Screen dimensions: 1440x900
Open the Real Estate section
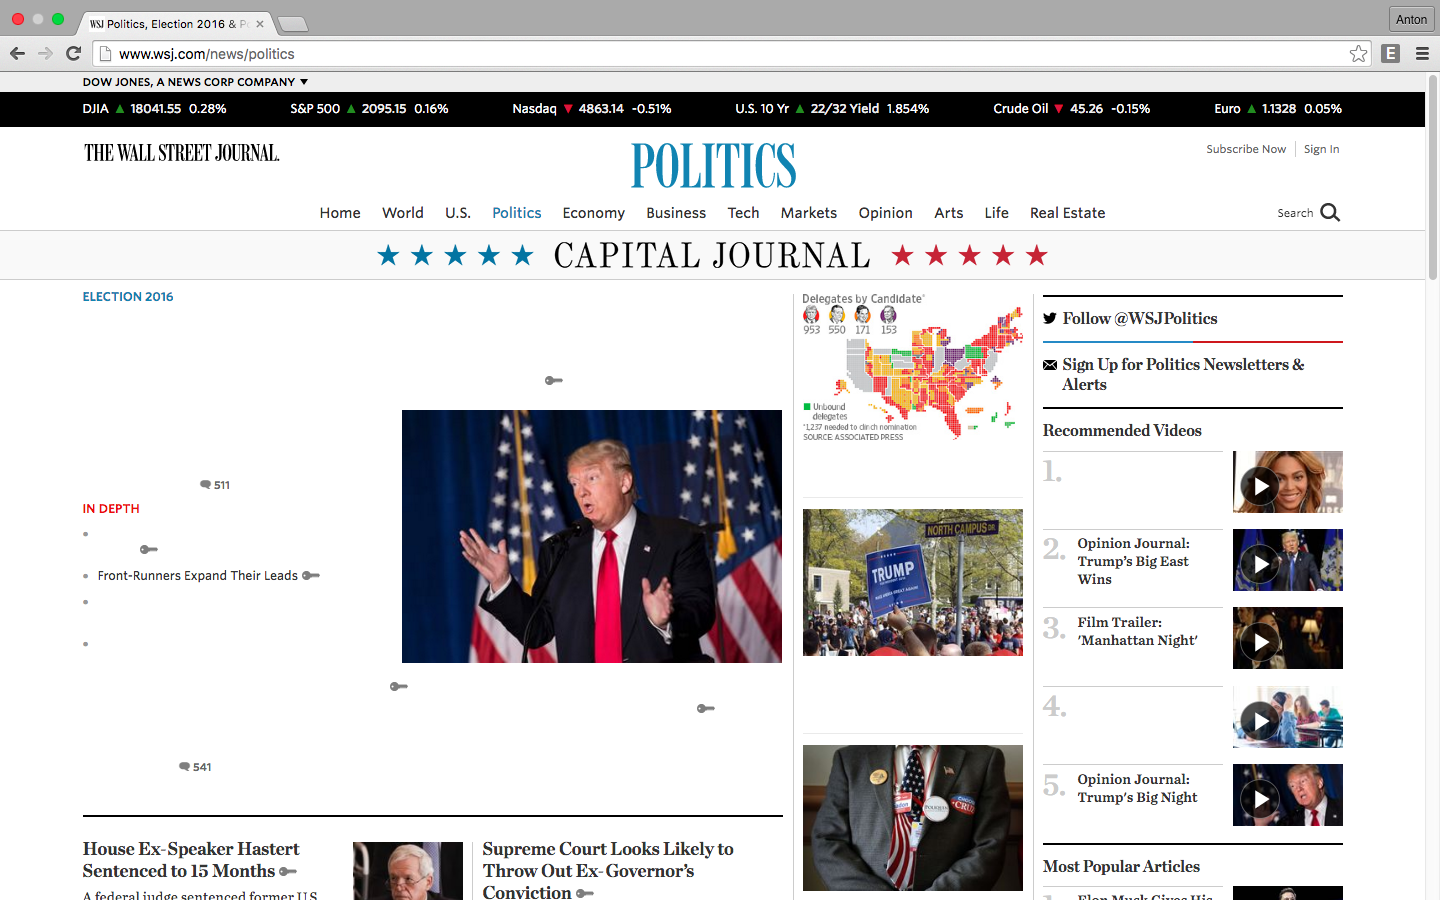click(1068, 213)
